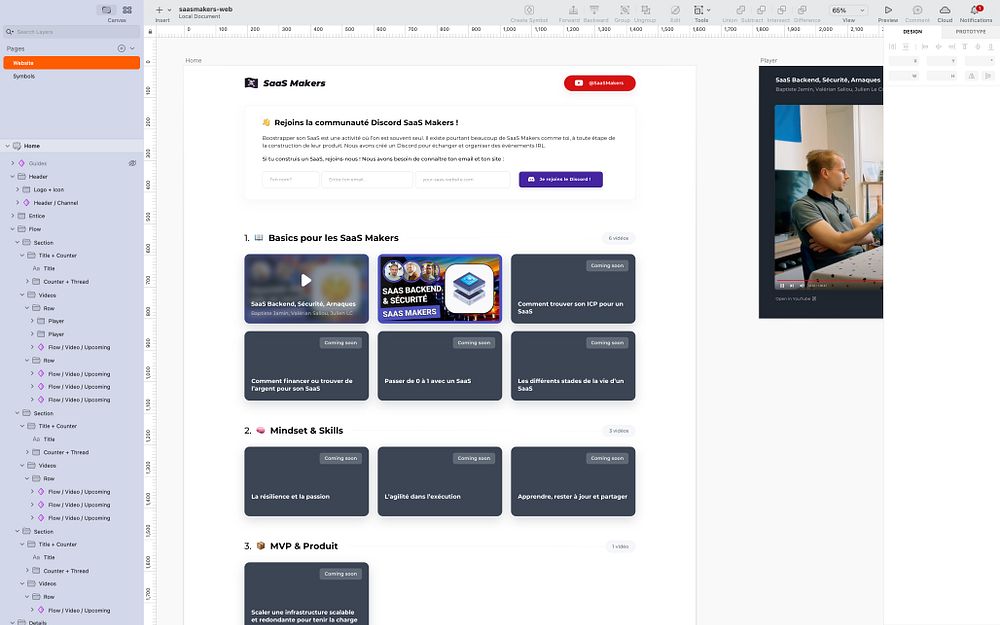The image size is (1000, 625).
Task: Expand the Entice layer group
Action: pos(12,216)
